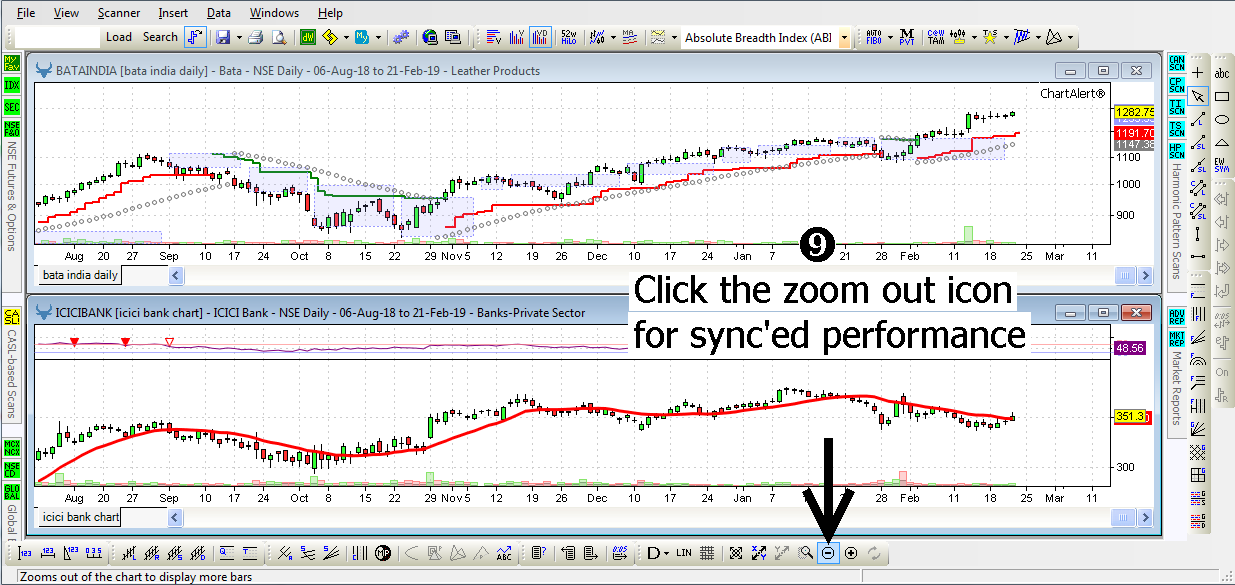This screenshot has height=585, width=1235.
Task: Open Print Preview icon
Action: coord(279,37)
